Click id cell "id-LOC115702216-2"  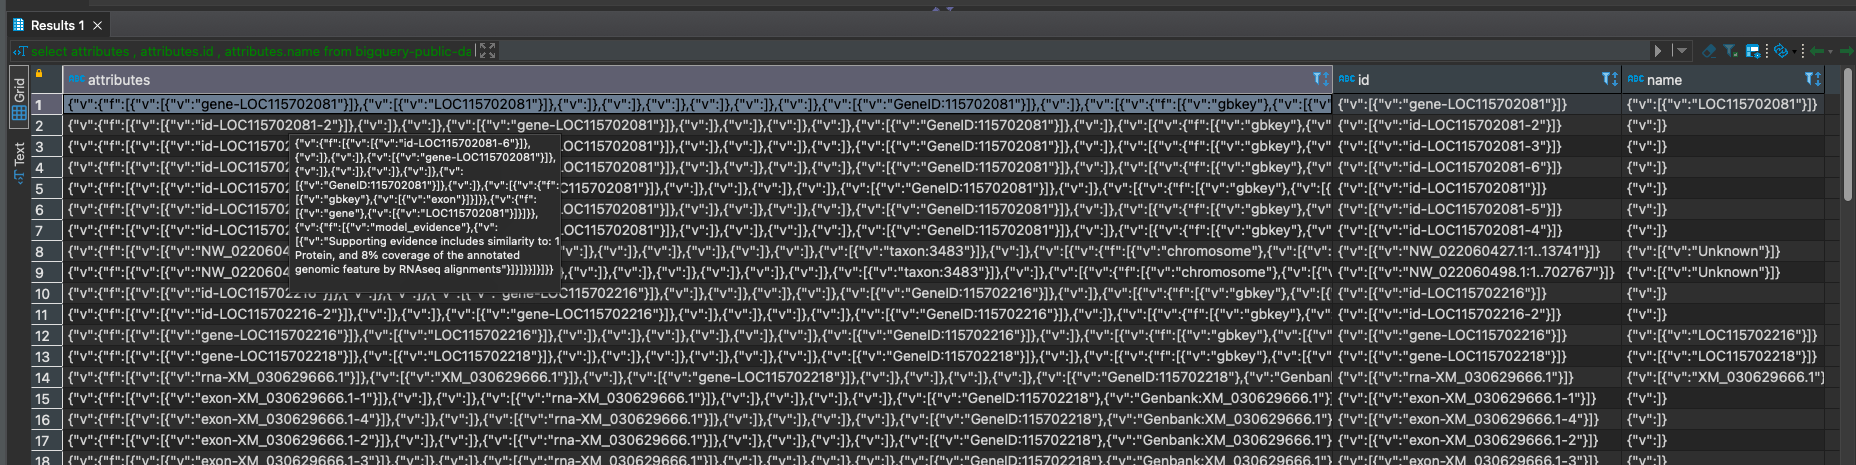tap(1477, 314)
